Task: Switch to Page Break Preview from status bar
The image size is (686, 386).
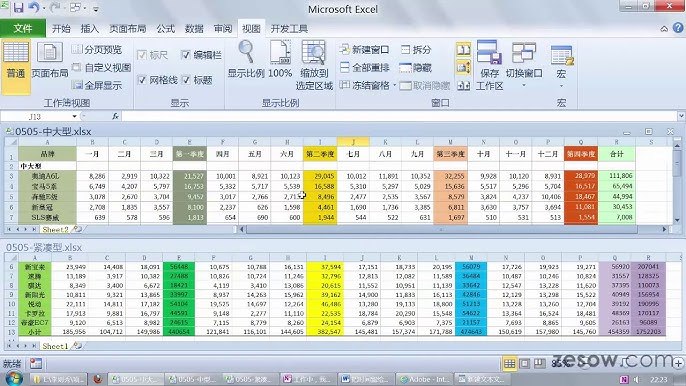Action: click(539, 363)
